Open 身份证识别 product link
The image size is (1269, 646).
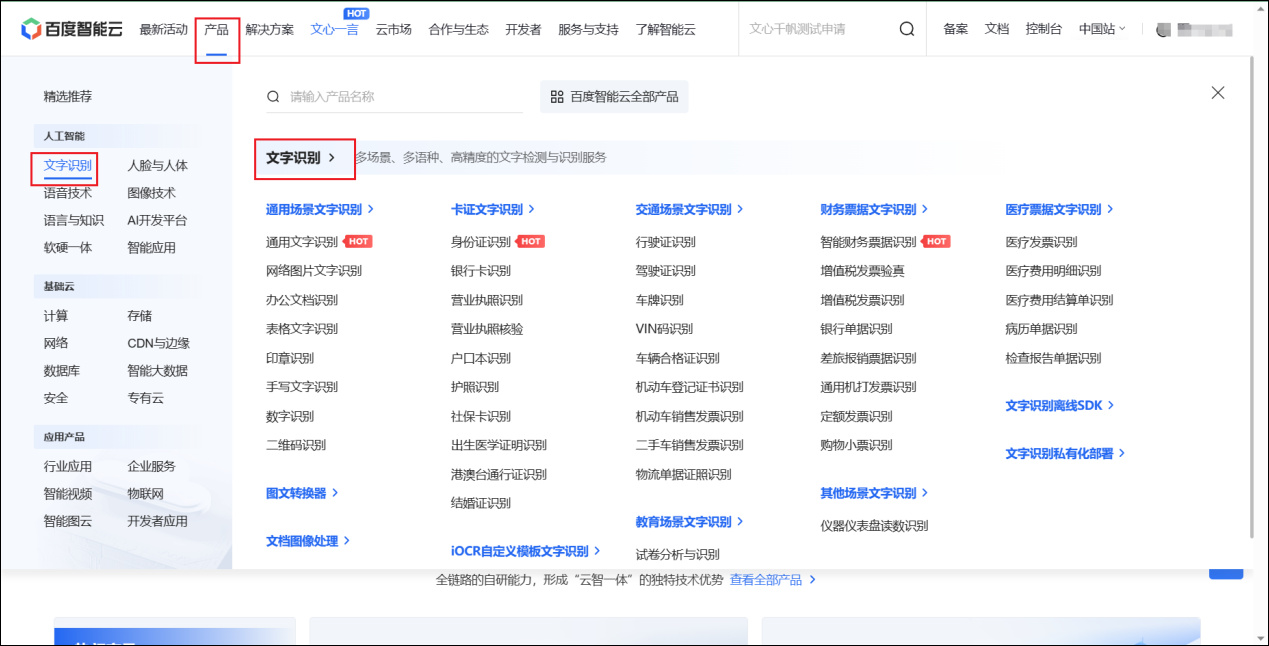481,242
